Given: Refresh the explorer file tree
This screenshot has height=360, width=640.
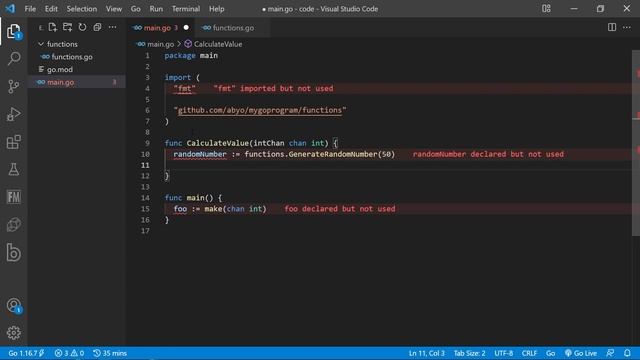Looking at the screenshot, I should [x=82, y=27].
